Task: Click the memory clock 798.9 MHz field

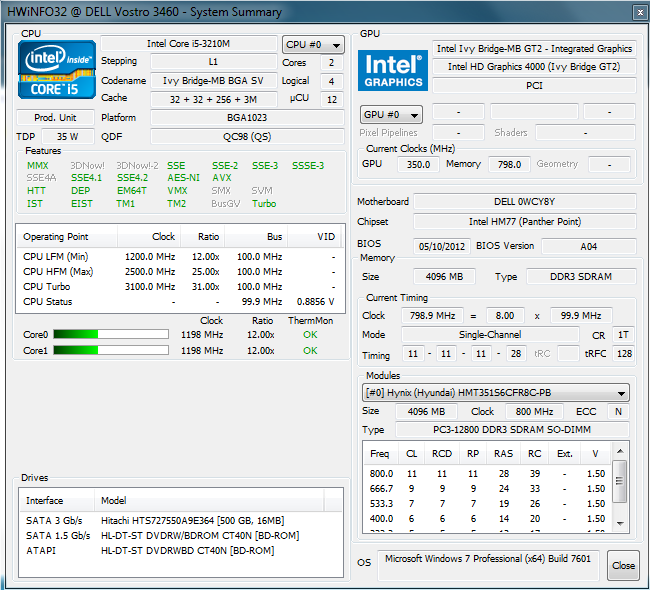Action: coord(432,316)
